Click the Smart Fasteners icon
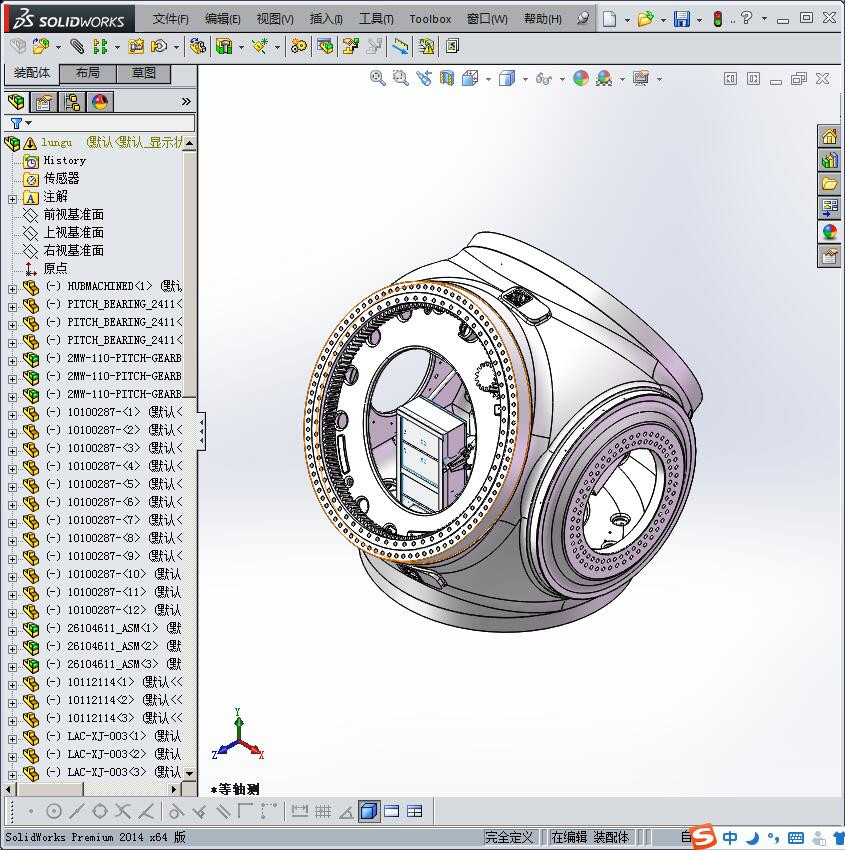 click(x=136, y=47)
